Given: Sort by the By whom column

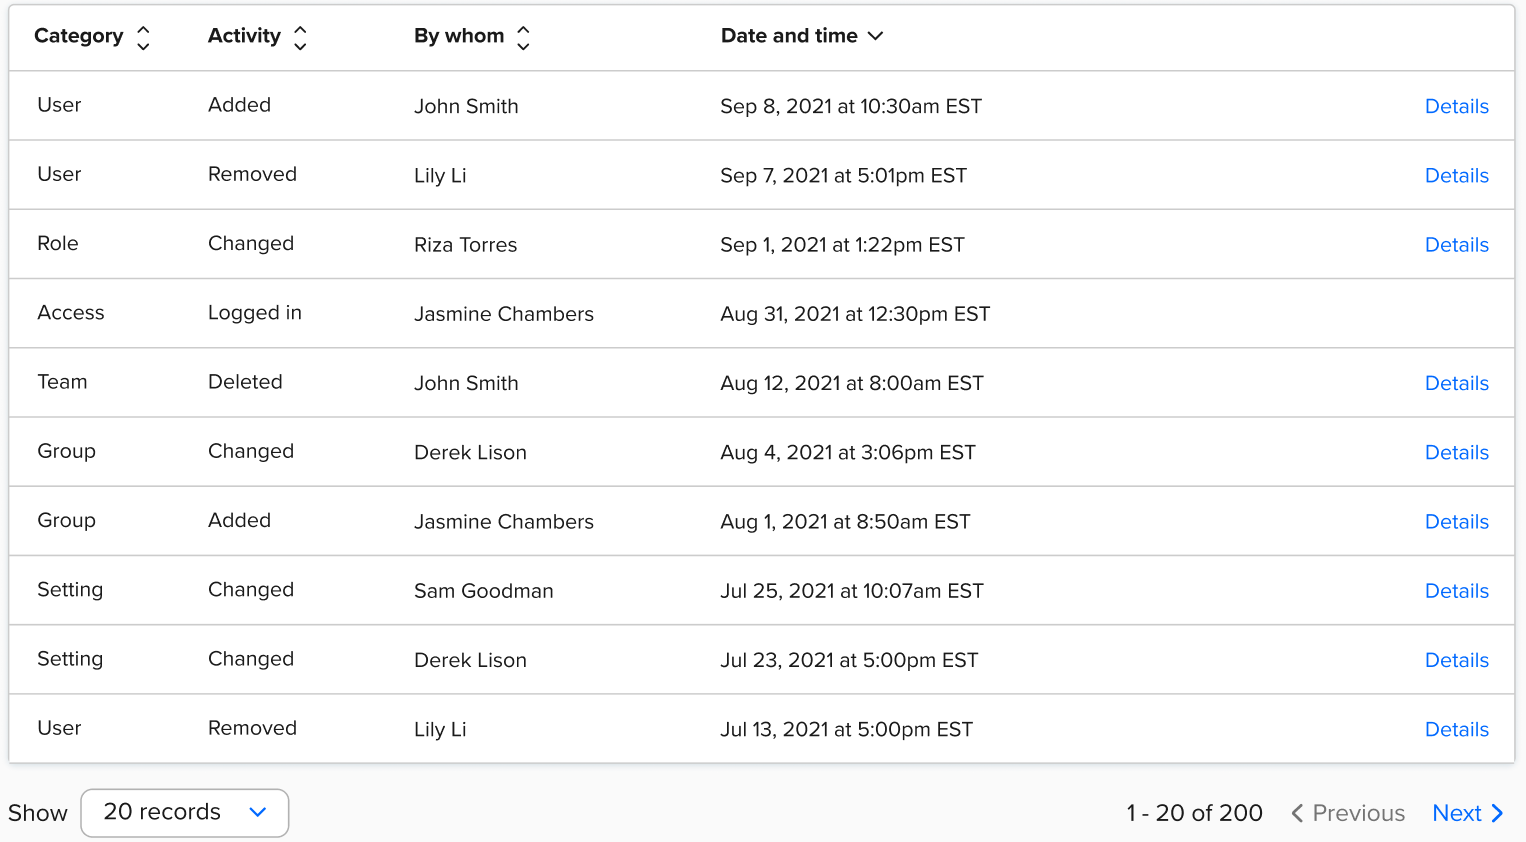Looking at the screenshot, I should pyautogui.click(x=523, y=38).
